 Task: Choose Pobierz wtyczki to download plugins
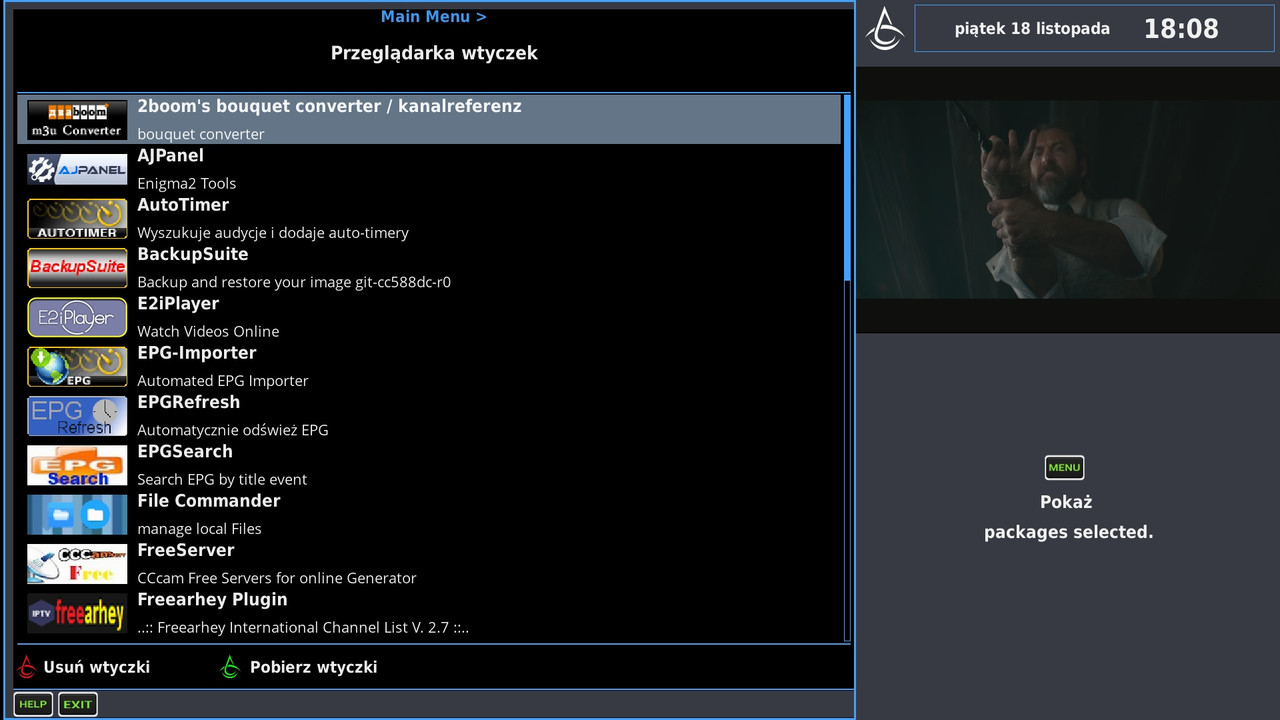313,667
